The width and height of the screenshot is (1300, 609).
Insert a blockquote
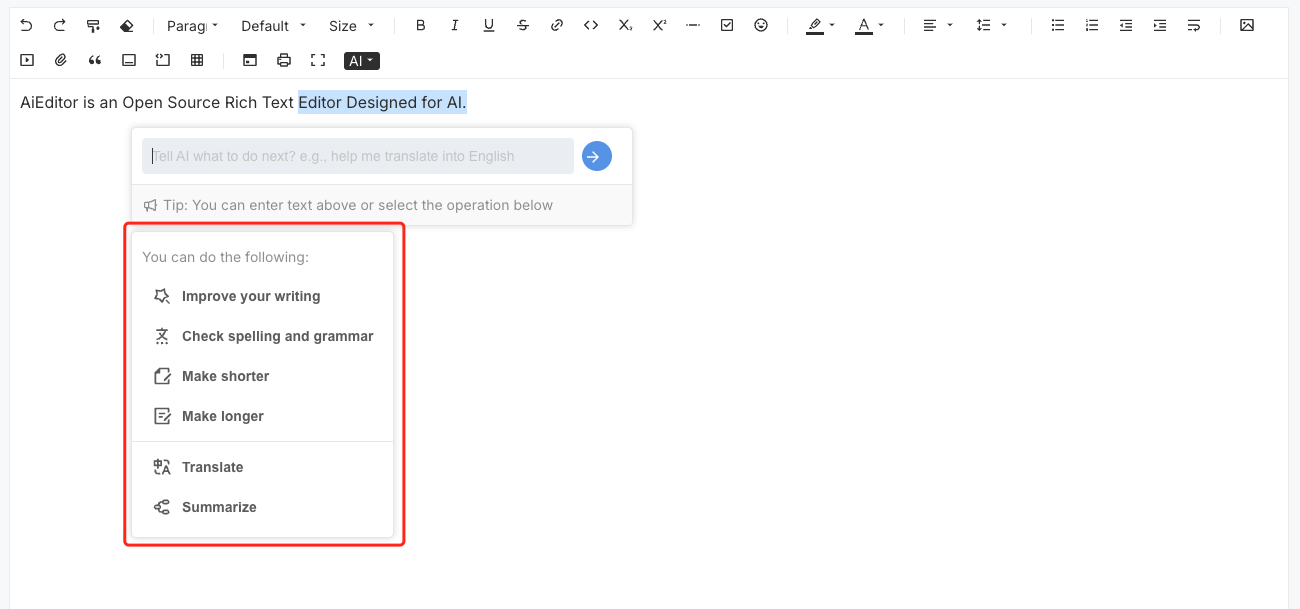(x=95, y=60)
